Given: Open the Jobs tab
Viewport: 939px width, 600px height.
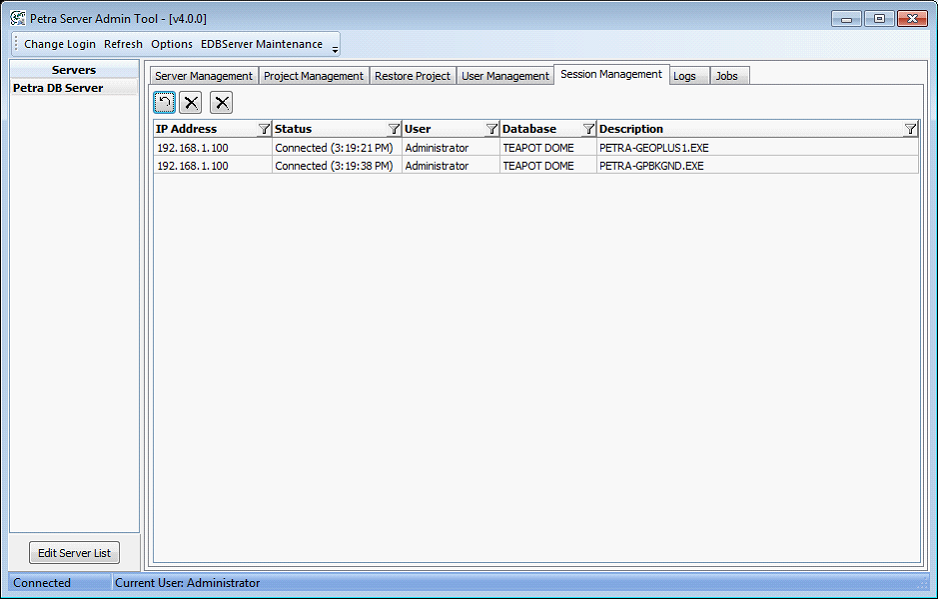Looking at the screenshot, I should 727,76.
